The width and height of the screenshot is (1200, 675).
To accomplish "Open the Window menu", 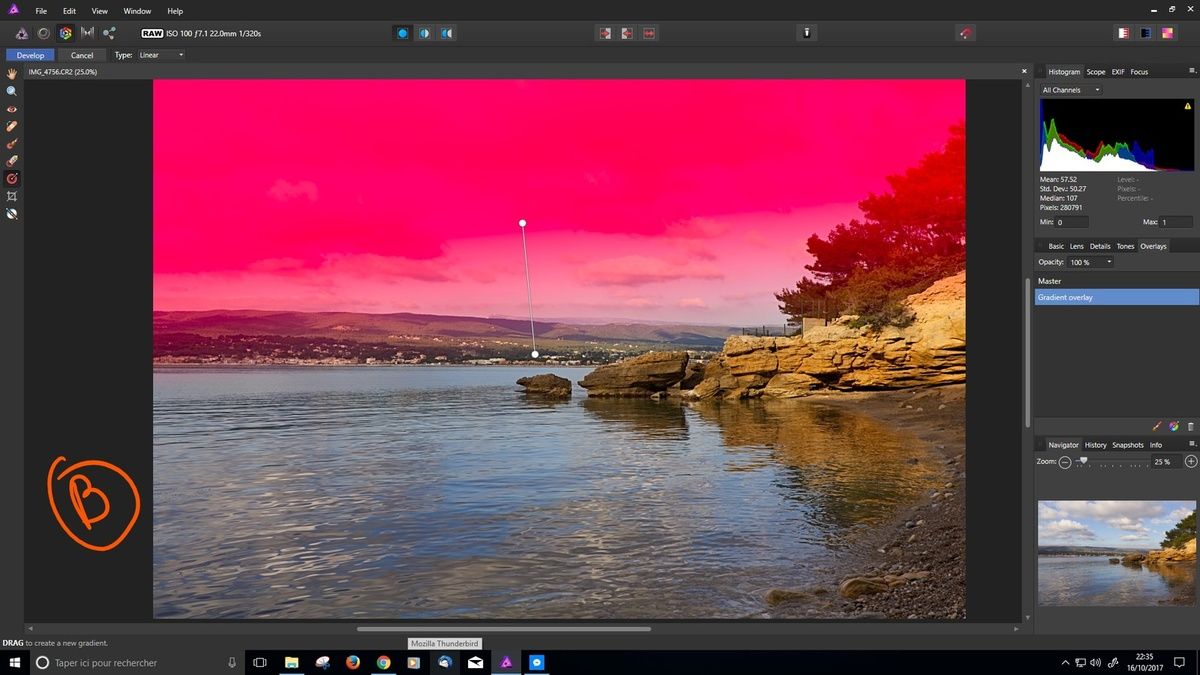I will click(x=136, y=10).
